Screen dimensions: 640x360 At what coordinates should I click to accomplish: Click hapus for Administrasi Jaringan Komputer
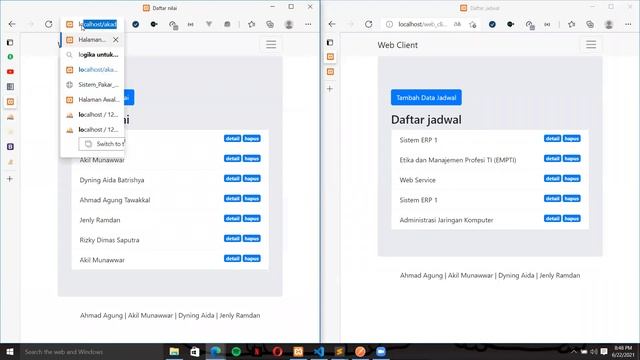pyautogui.click(x=571, y=219)
